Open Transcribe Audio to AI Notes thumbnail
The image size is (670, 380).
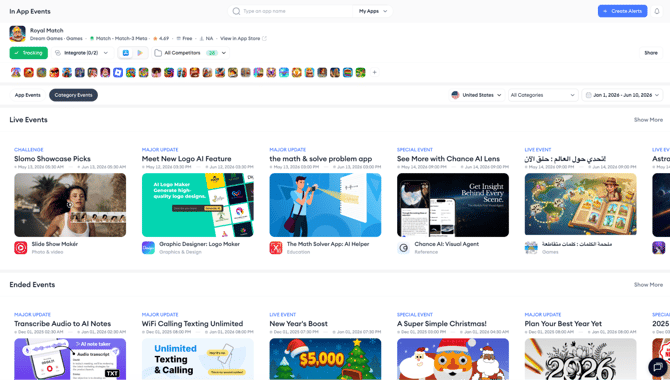(x=70, y=359)
